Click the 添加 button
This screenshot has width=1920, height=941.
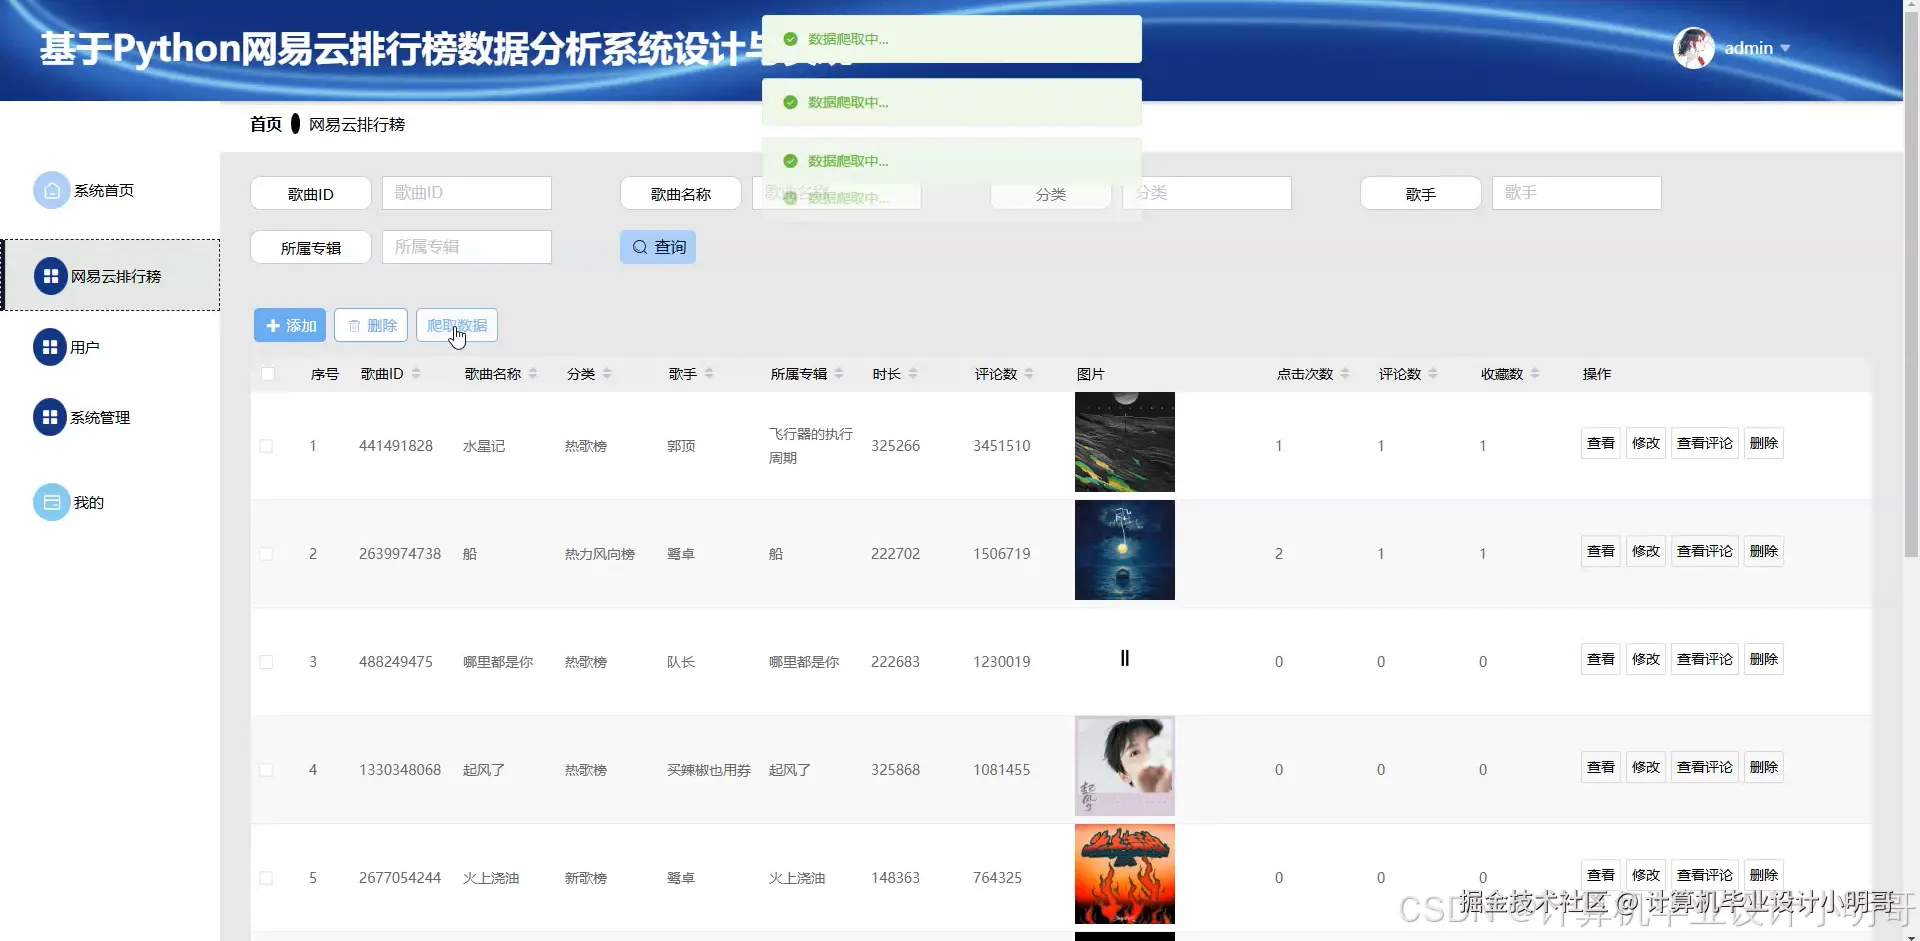tap(290, 325)
